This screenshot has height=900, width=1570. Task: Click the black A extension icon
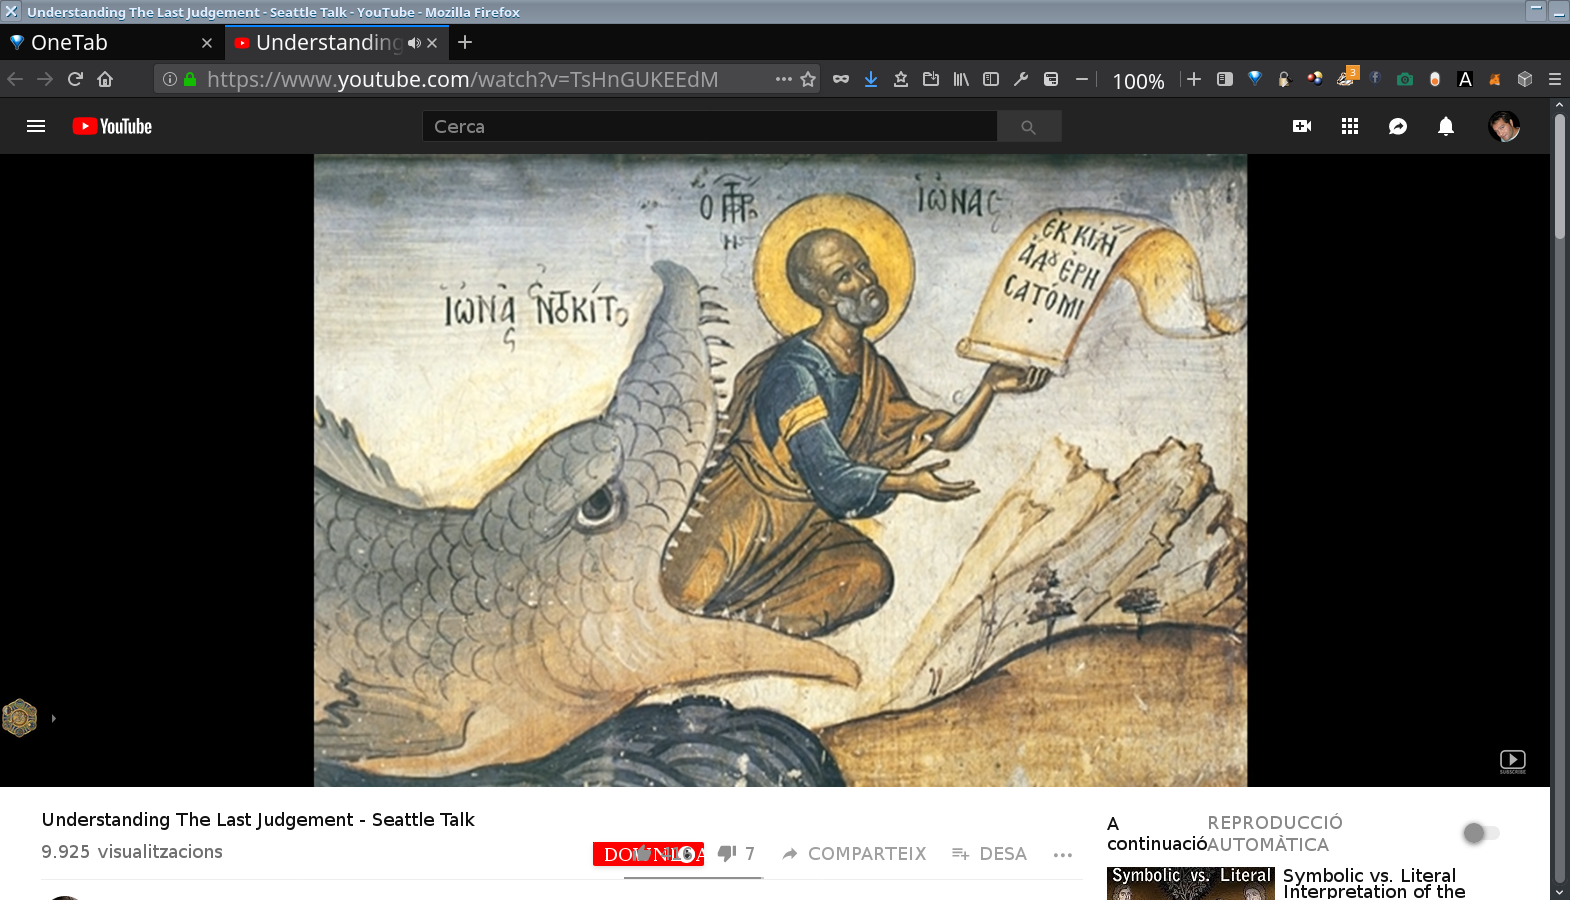coord(1465,79)
